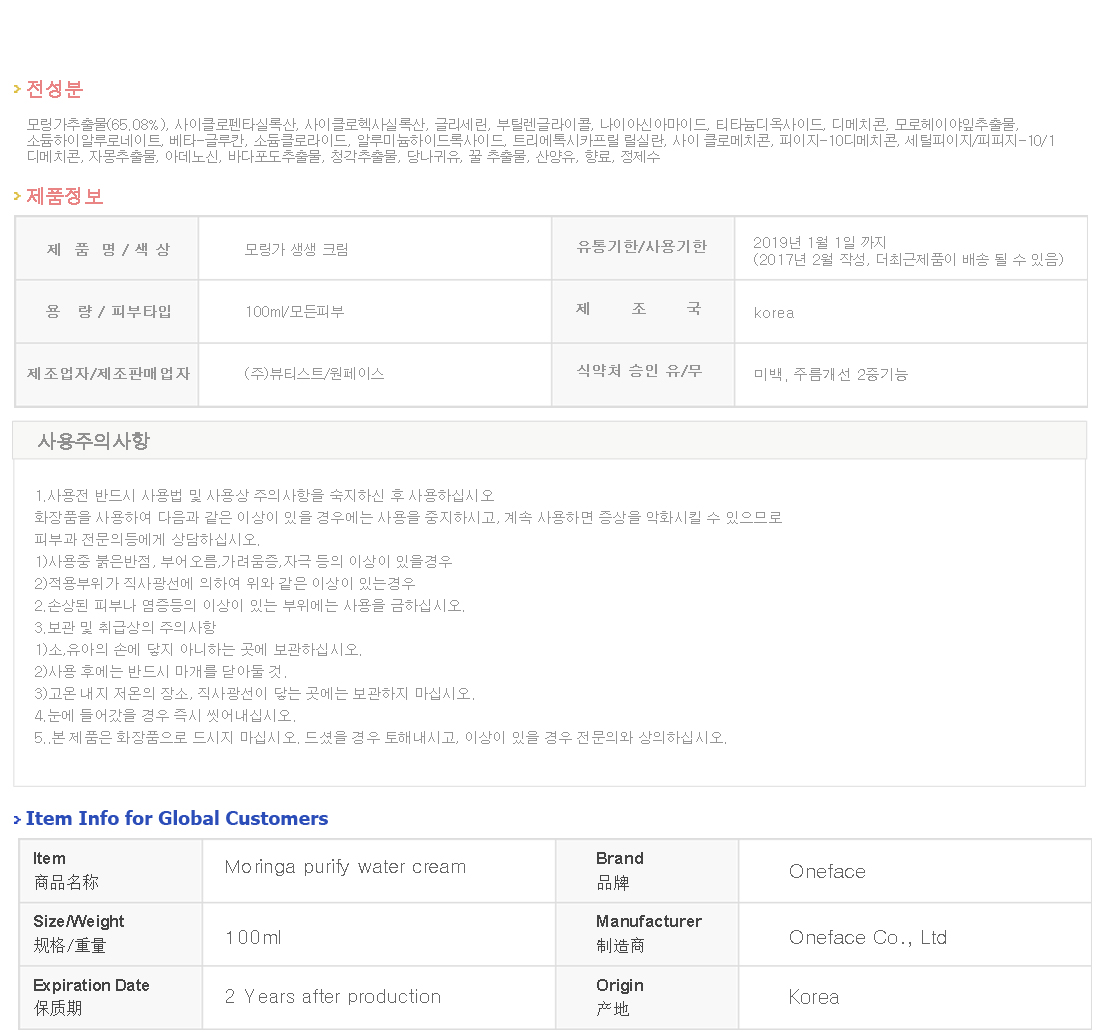Select the 제품정보 section heading
The image size is (1100, 1035).
64,197
